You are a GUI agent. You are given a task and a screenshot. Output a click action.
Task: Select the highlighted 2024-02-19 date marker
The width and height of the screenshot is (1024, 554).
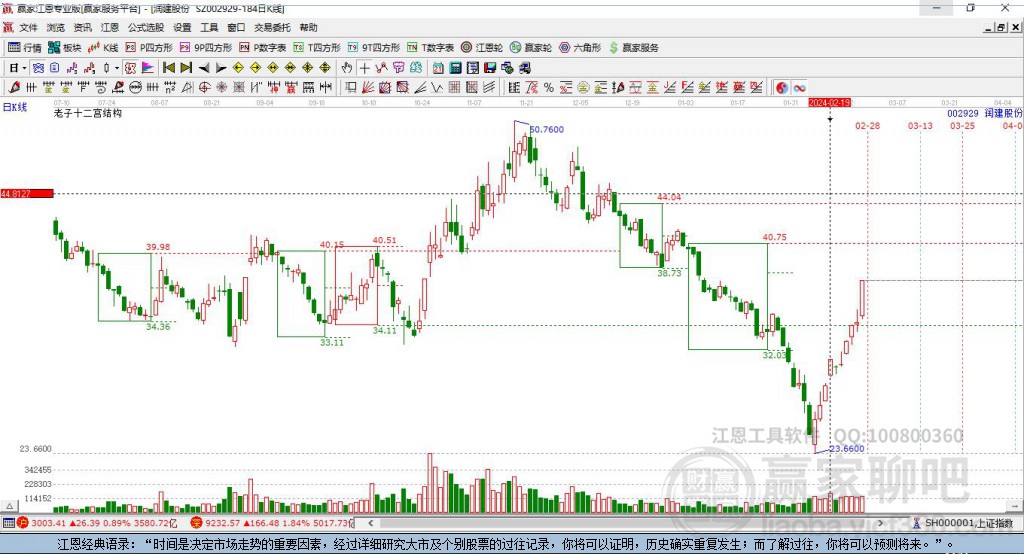pyautogui.click(x=829, y=103)
